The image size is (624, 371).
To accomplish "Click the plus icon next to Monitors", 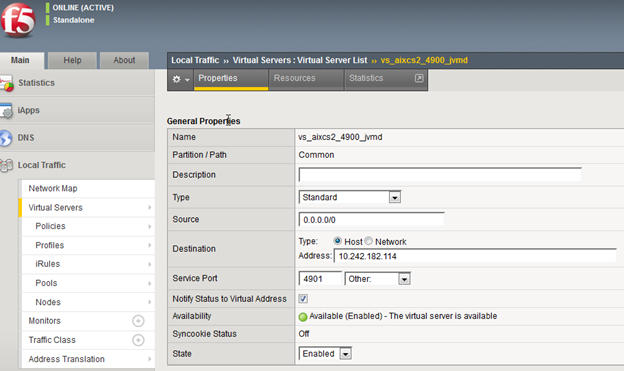I will click(138, 321).
